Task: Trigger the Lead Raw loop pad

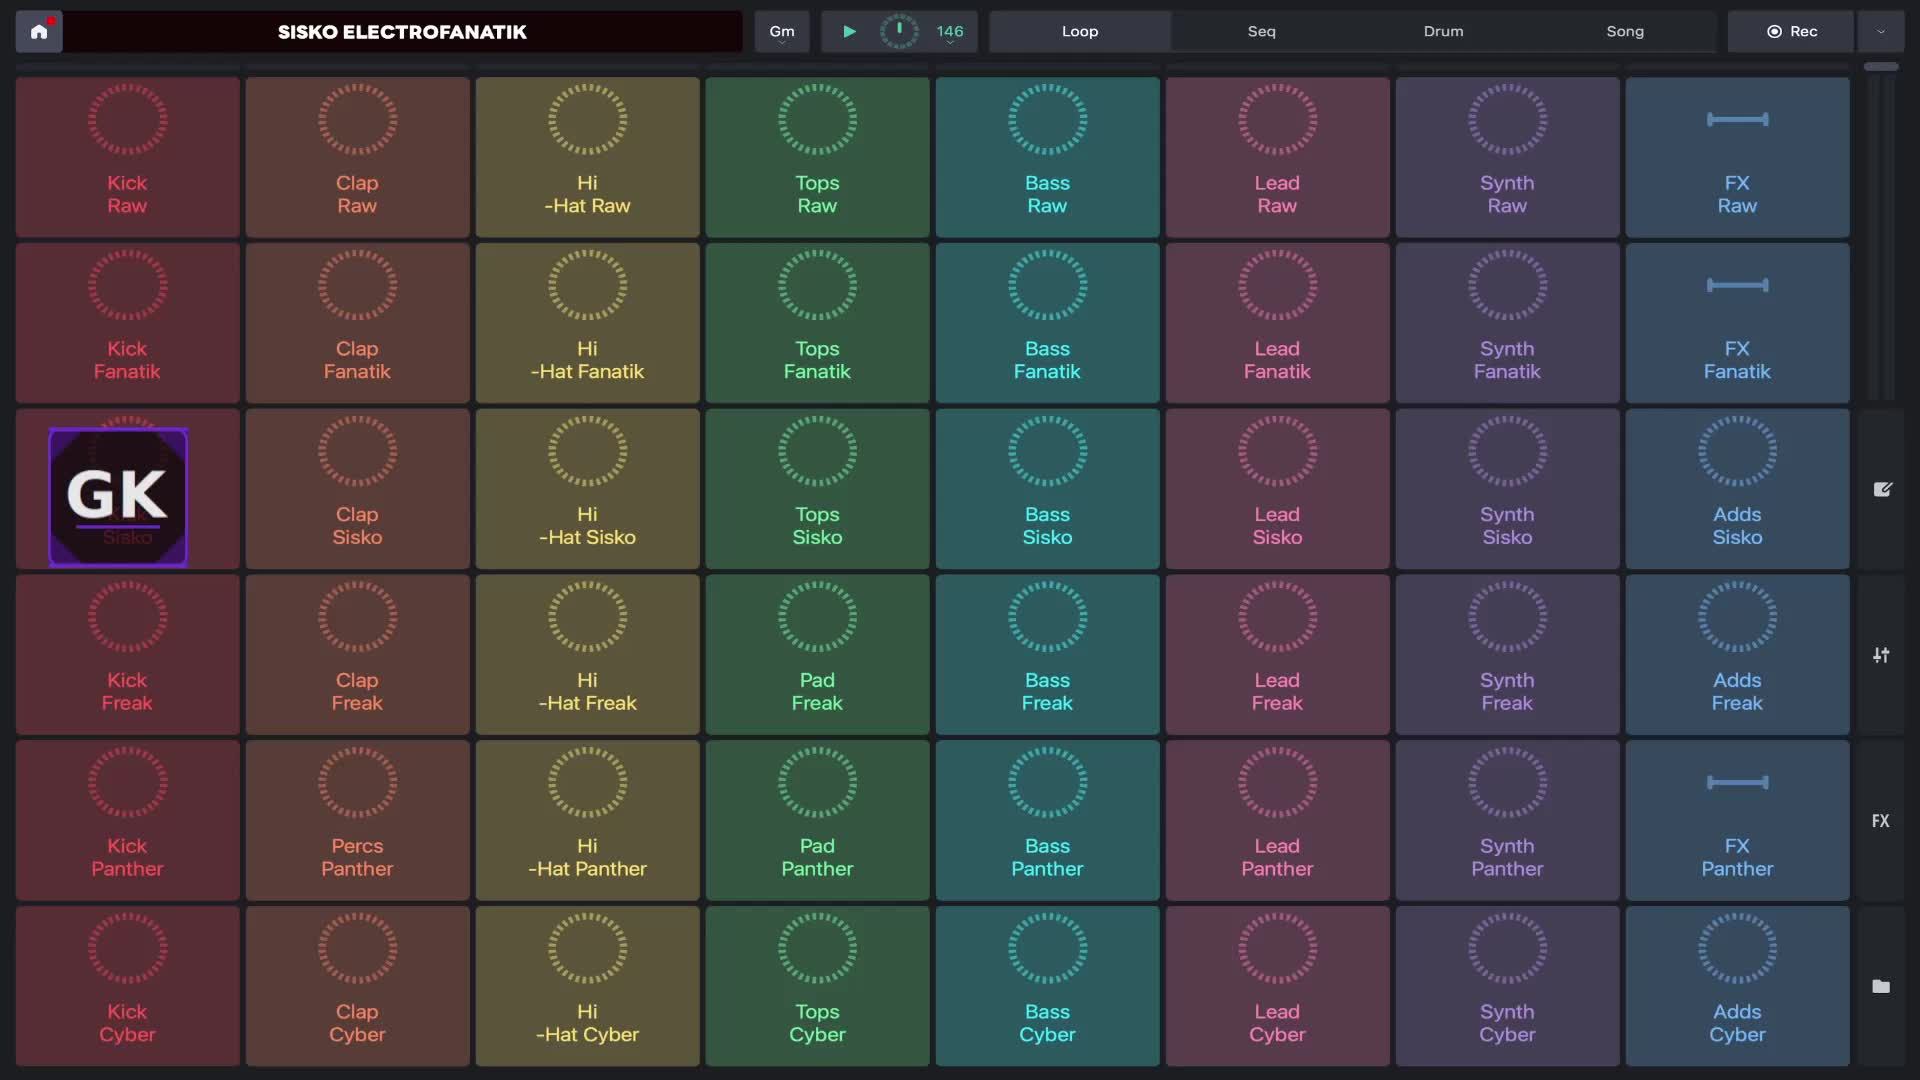Action: pos(1278,158)
